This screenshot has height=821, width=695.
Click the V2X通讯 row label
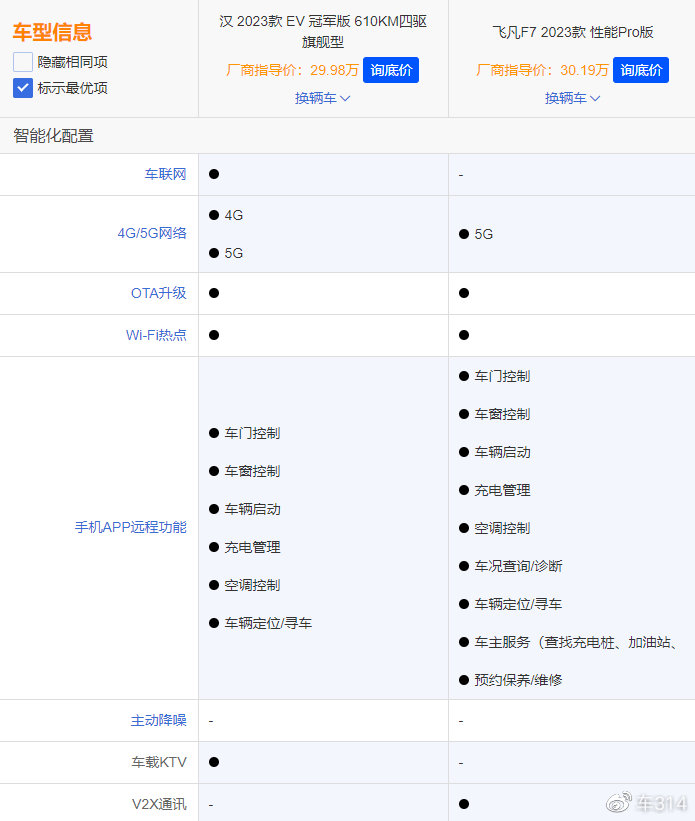click(159, 804)
